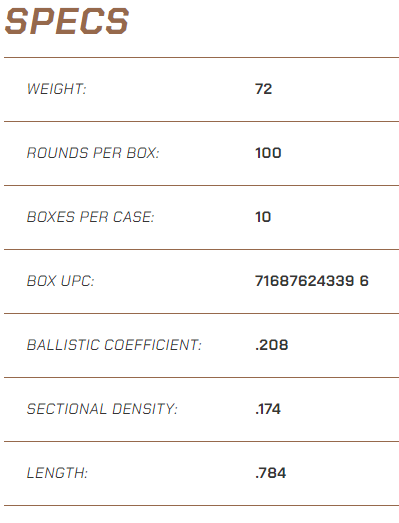Click the UPC number 71687624339 6
The width and height of the screenshot is (399, 523).
point(312,281)
